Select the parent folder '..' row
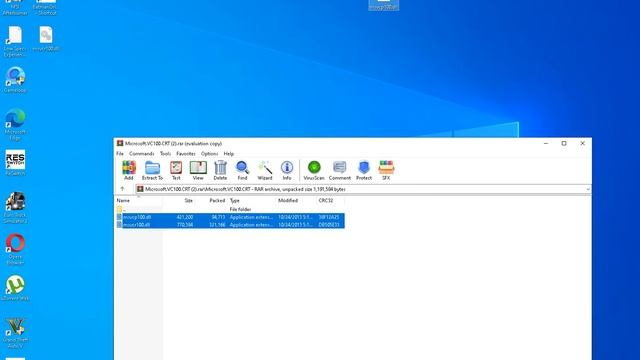640x360 pixels. pyautogui.click(x=230, y=209)
